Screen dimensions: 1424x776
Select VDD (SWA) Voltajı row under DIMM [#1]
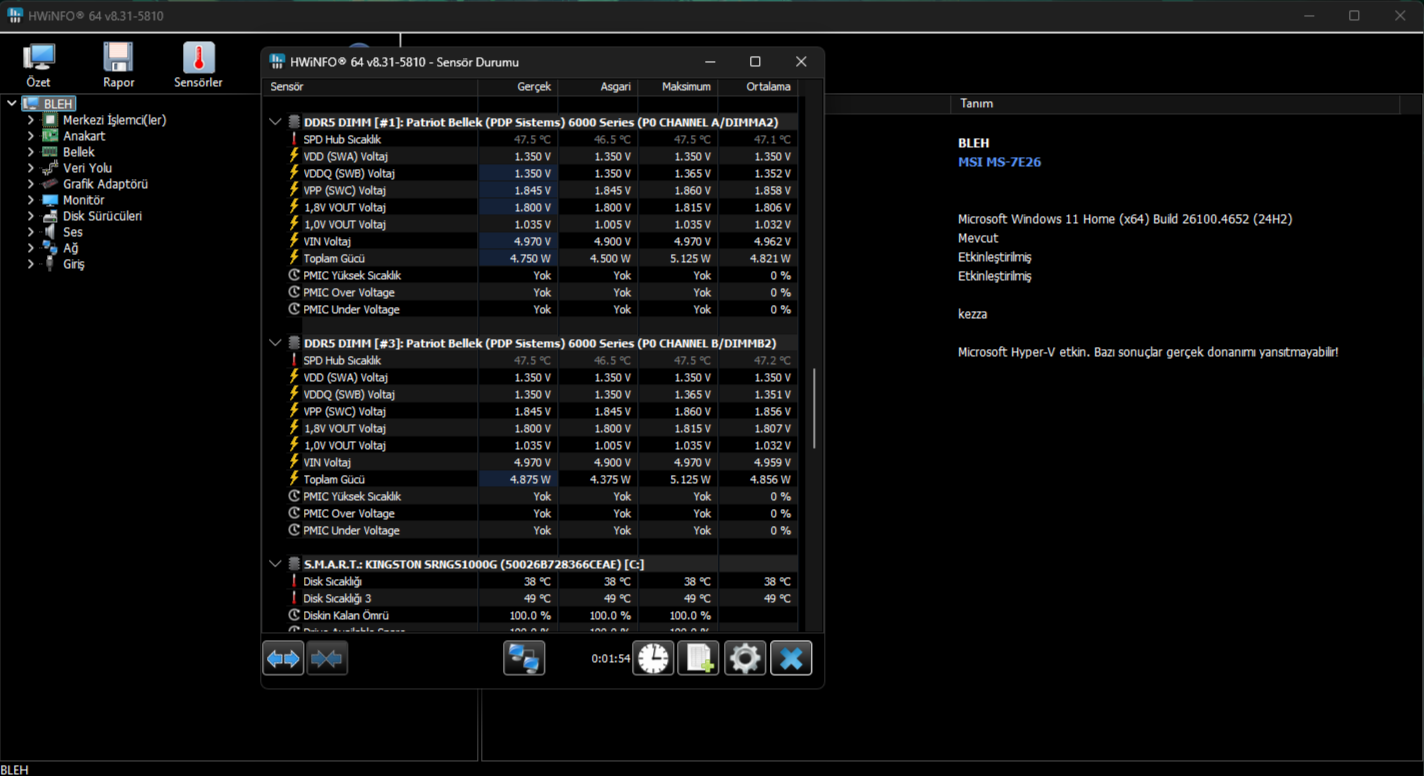pyautogui.click(x=530, y=157)
